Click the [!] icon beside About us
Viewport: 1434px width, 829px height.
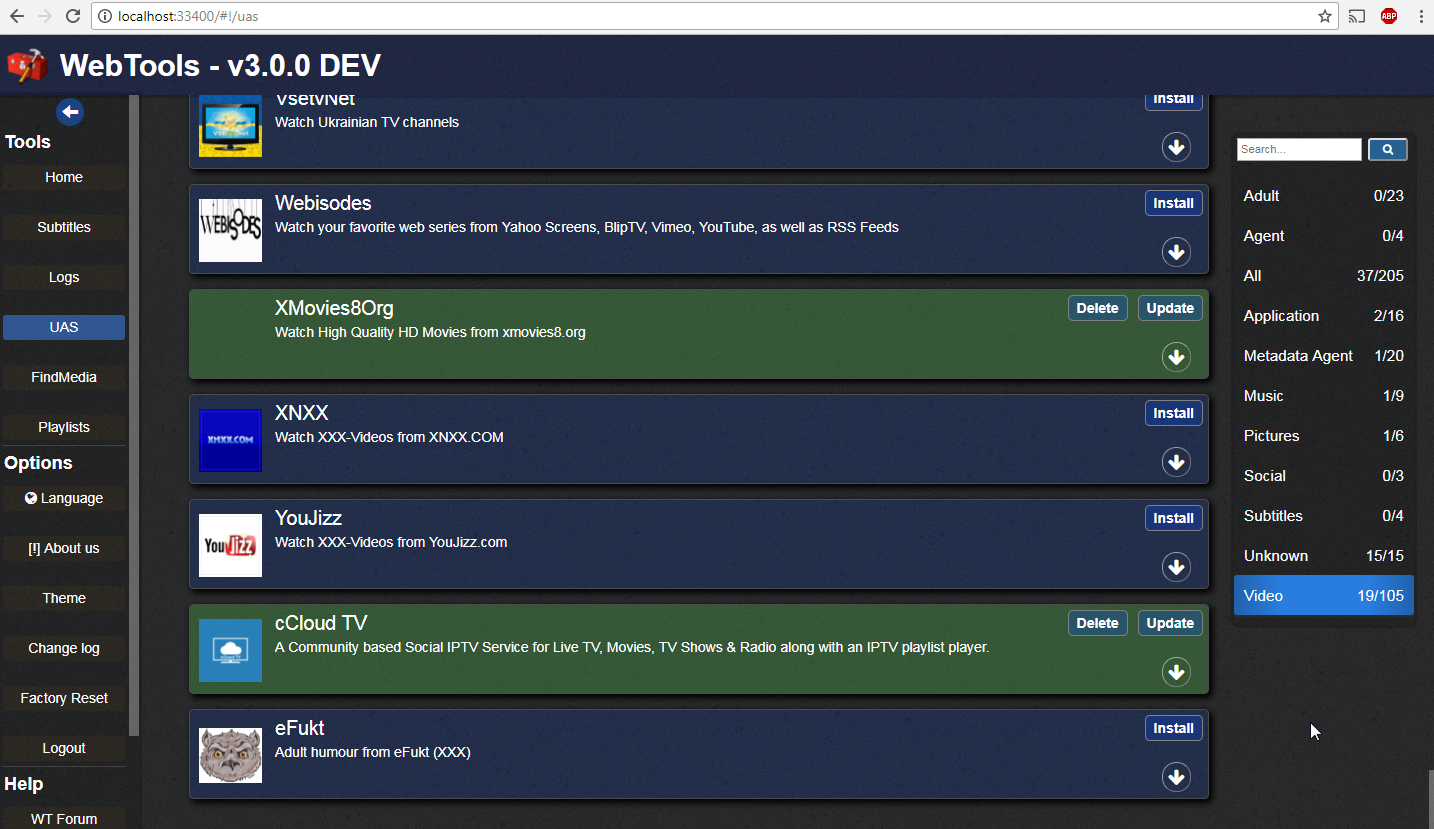click(x=32, y=548)
